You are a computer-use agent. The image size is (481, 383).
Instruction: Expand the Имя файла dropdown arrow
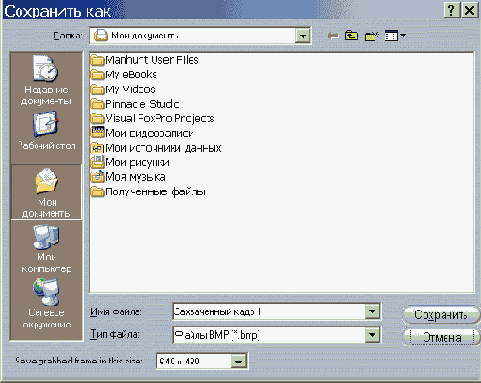pos(372,312)
